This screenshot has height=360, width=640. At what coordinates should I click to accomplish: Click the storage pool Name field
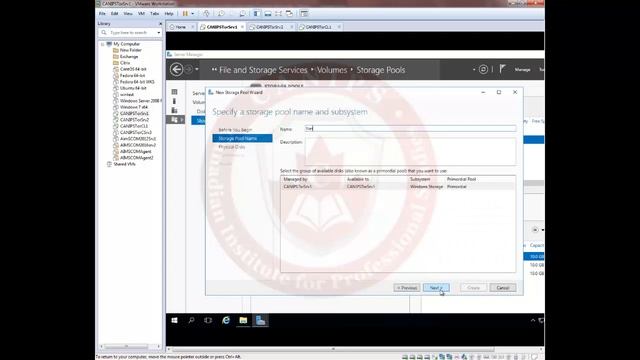coord(410,129)
